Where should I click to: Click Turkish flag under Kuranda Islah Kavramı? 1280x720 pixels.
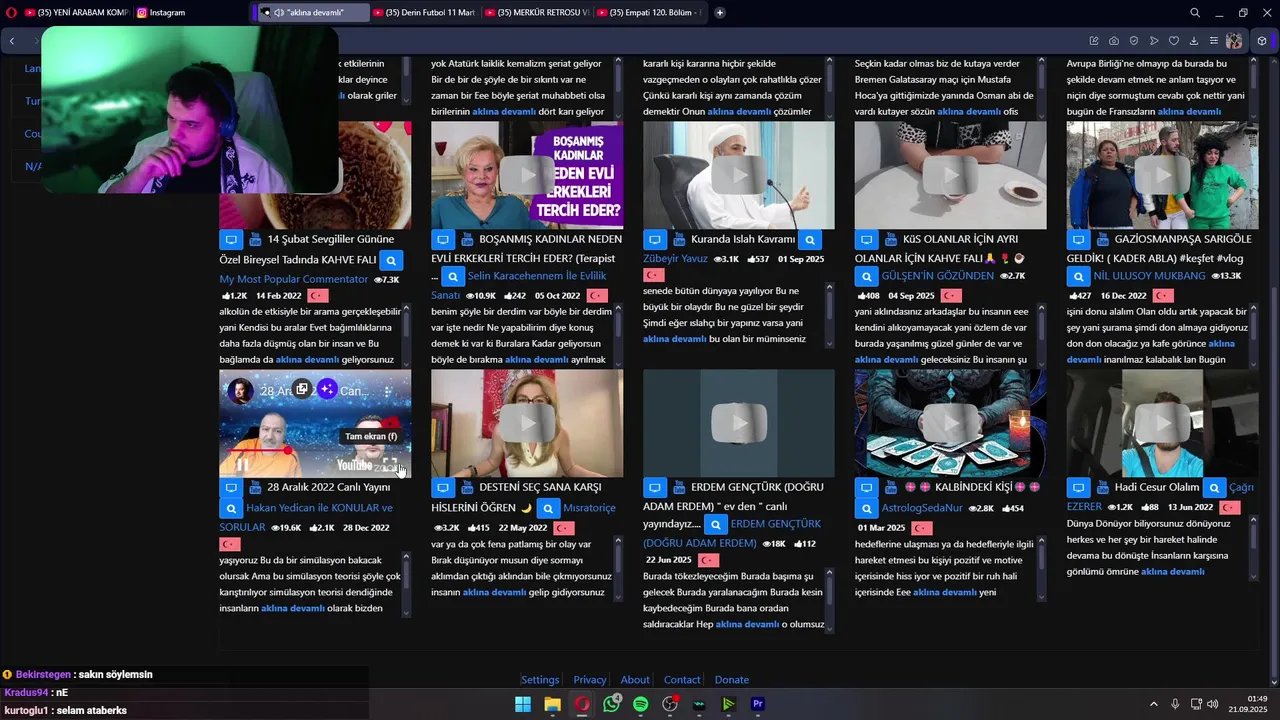coord(653,275)
